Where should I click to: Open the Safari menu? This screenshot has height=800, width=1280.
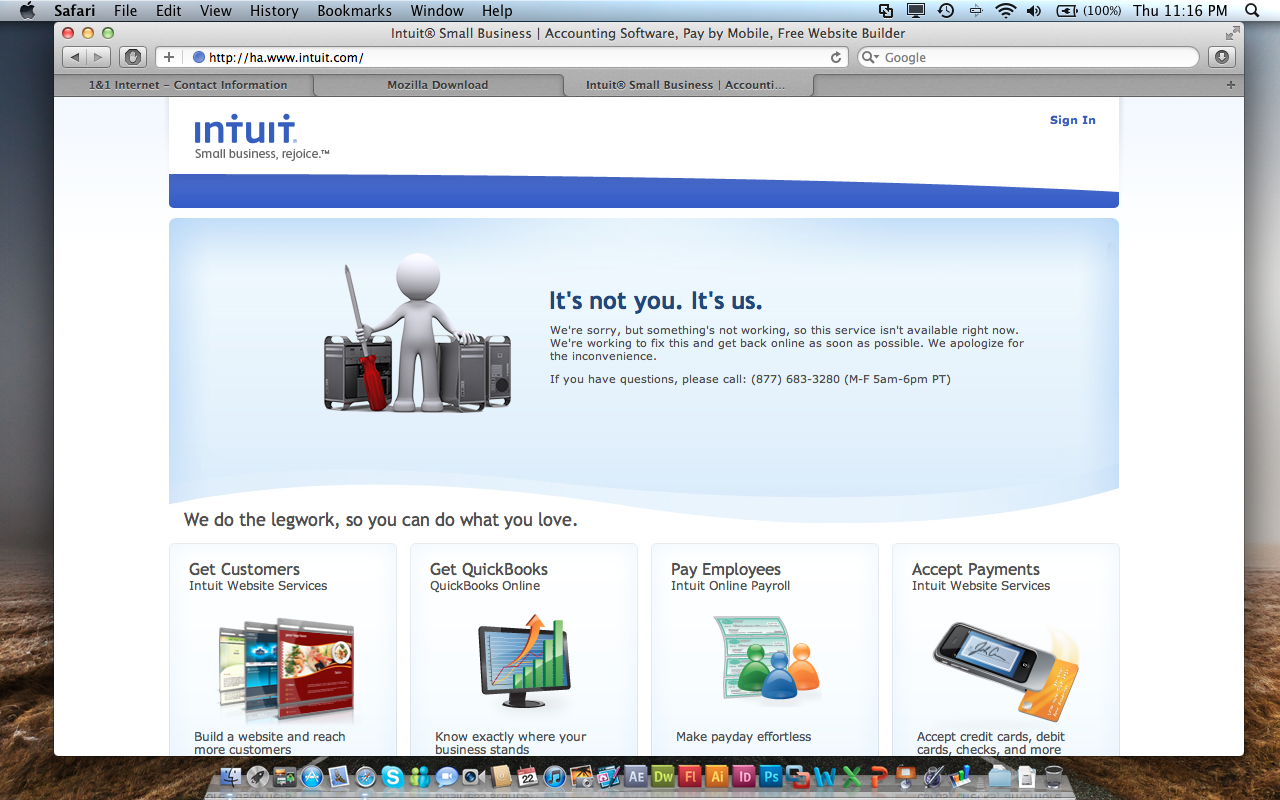(75, 11)
